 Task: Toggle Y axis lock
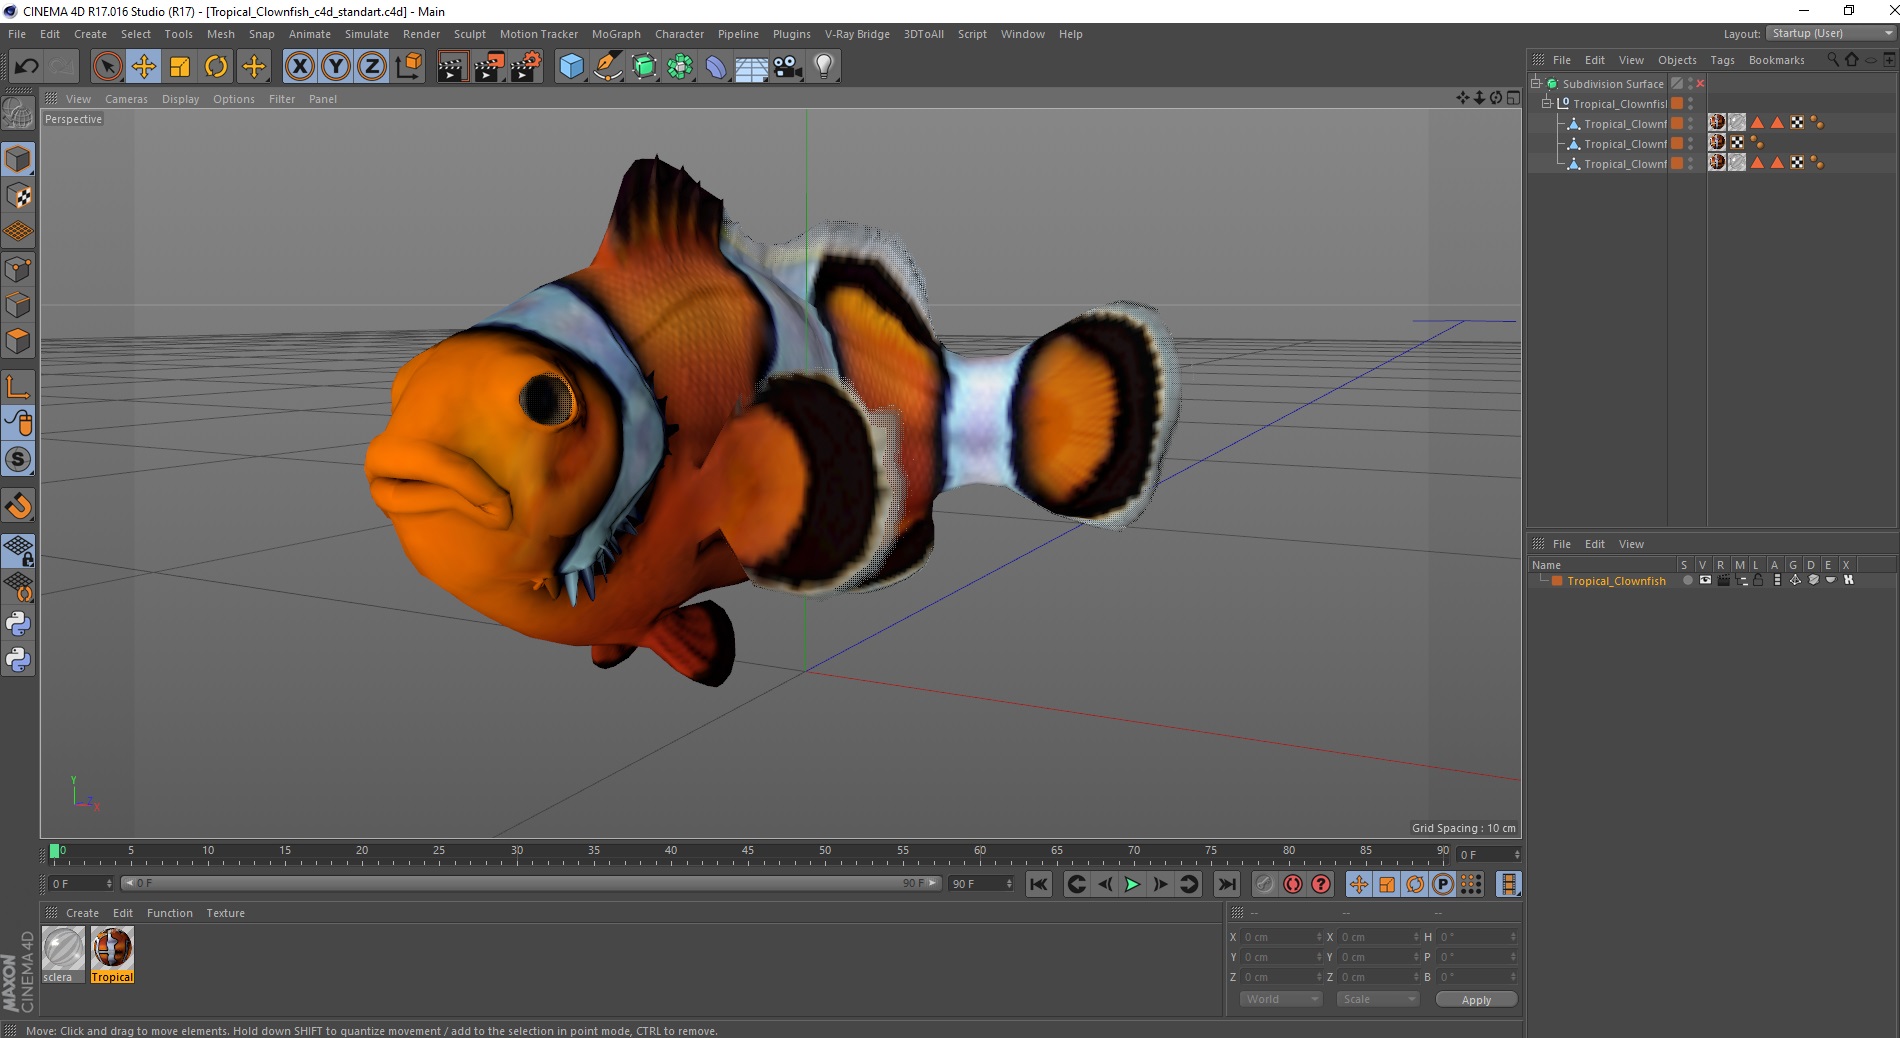336,67
